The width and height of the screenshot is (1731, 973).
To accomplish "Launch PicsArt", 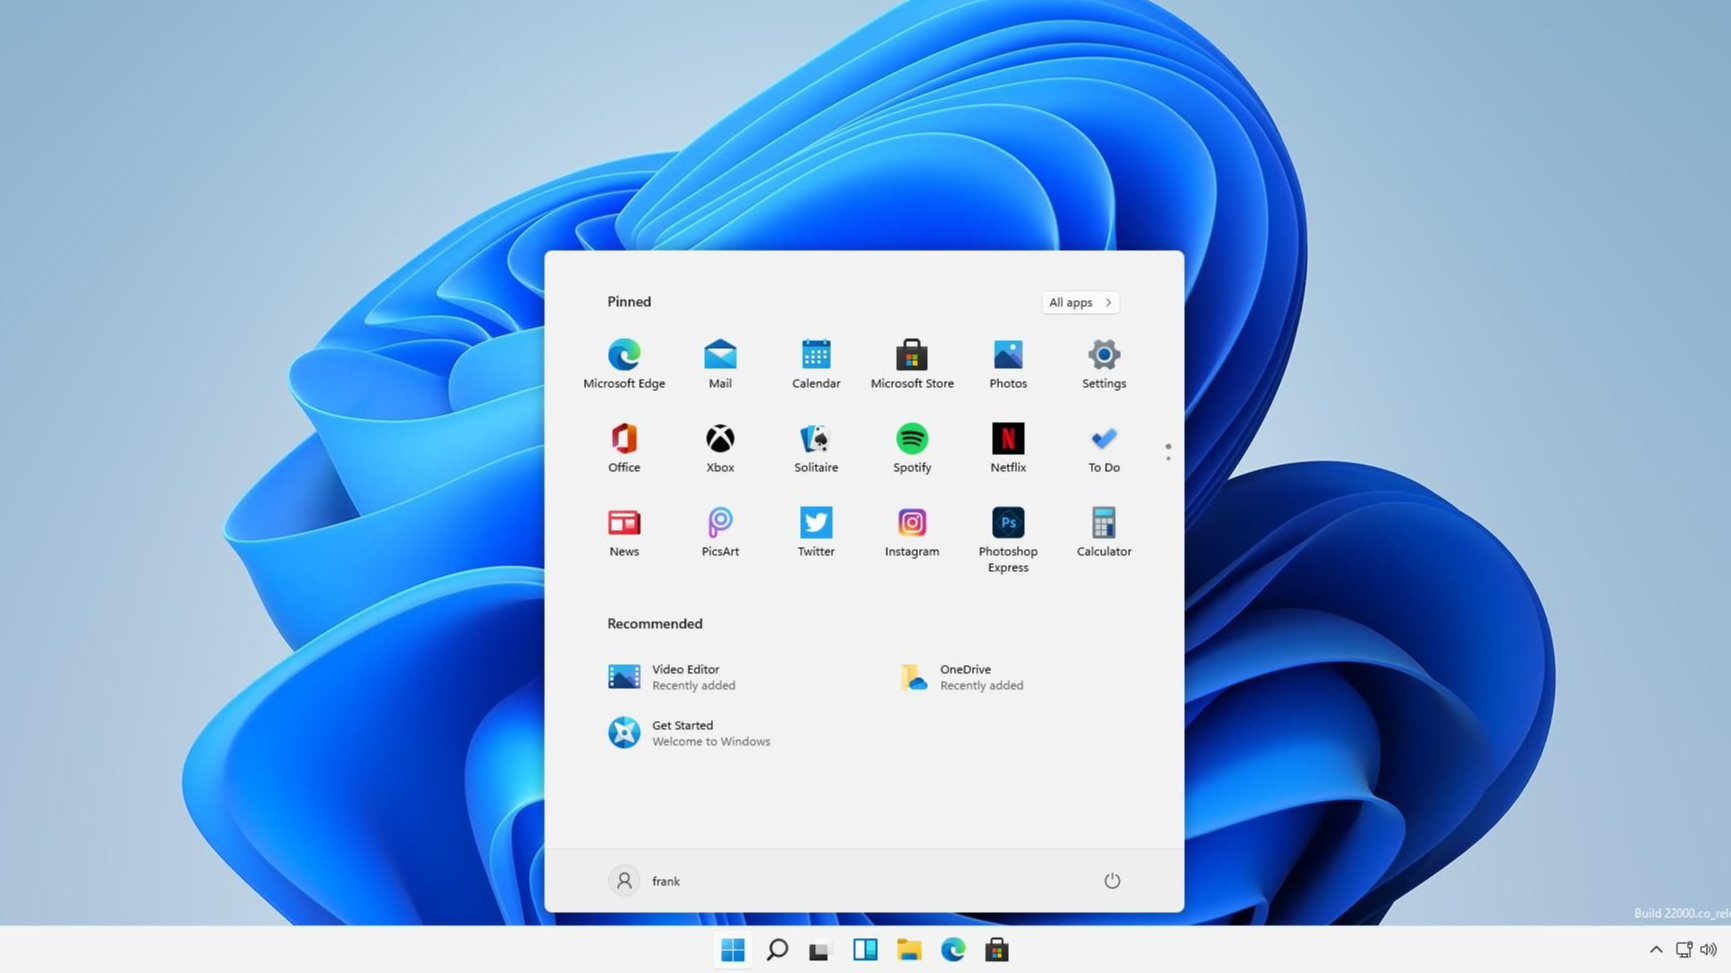I will coord(720,532).
